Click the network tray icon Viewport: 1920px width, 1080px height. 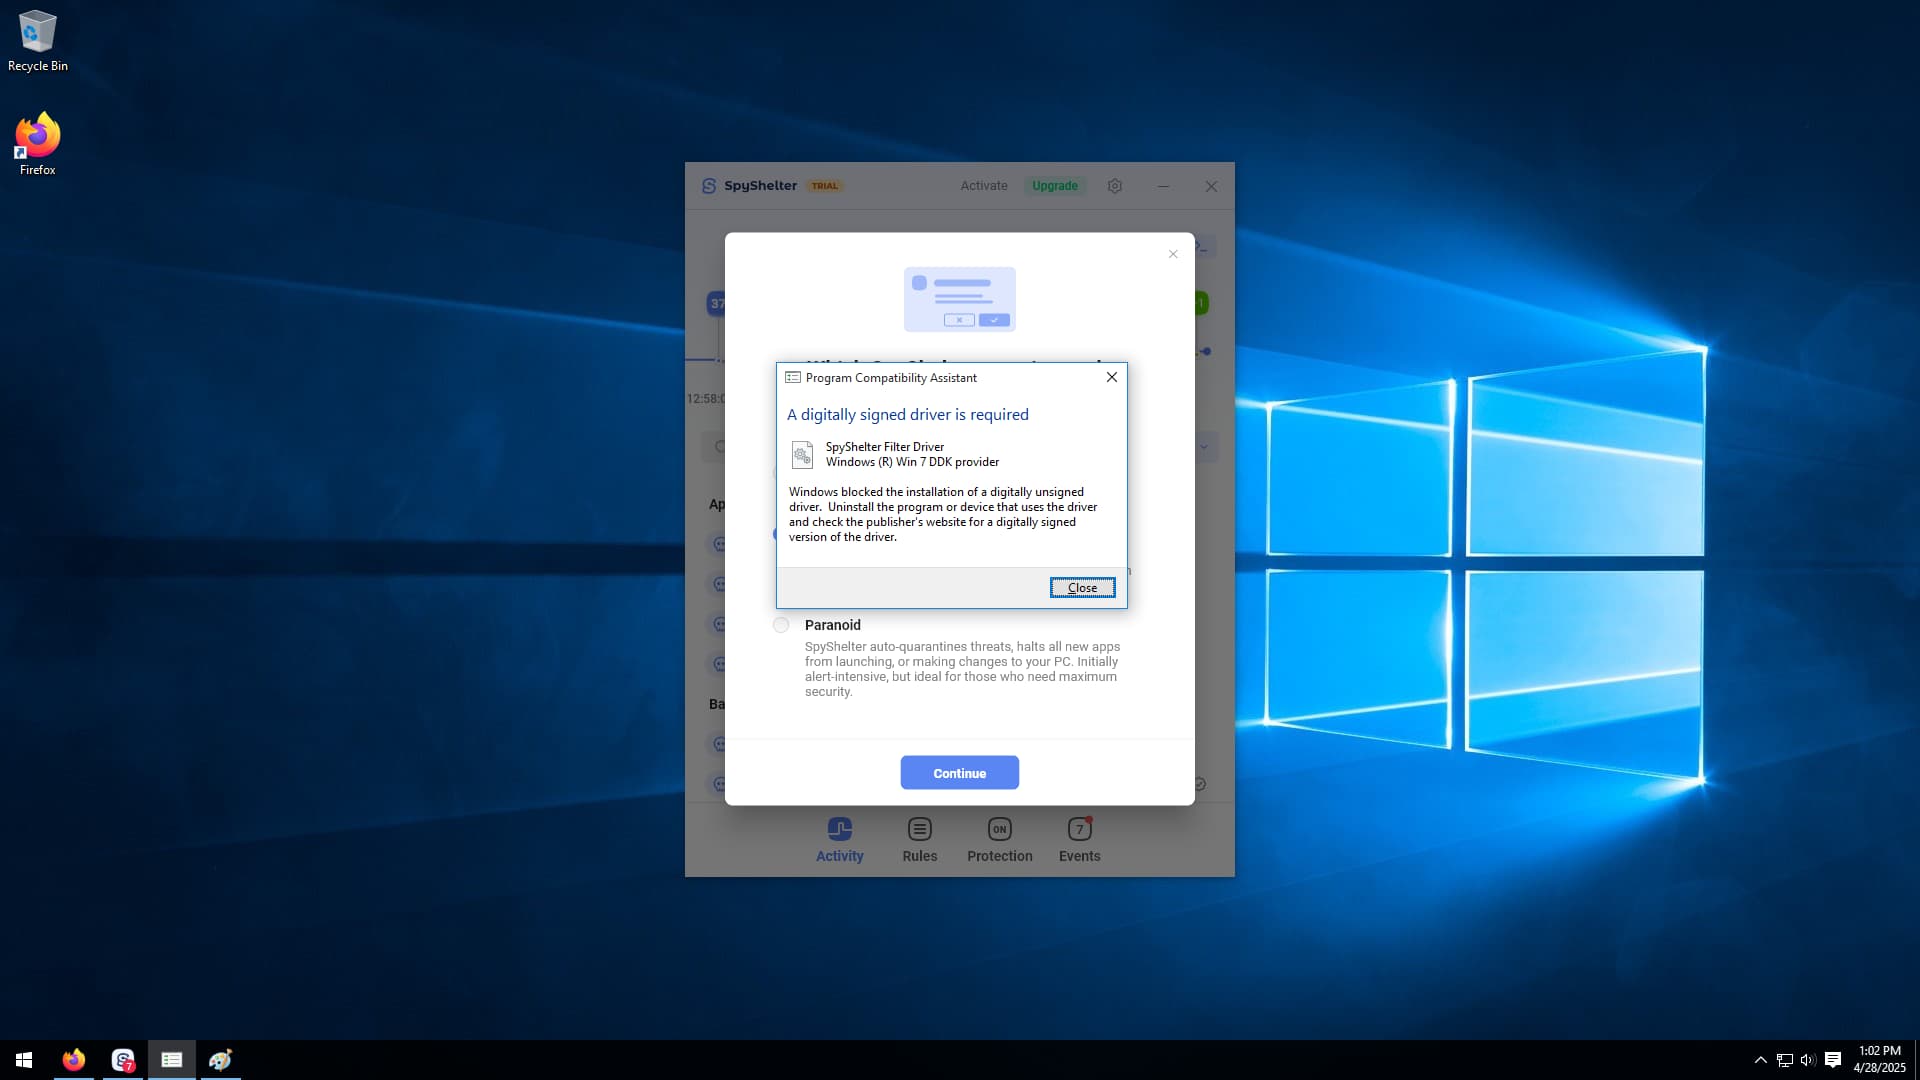(x=1784, y=1060)
